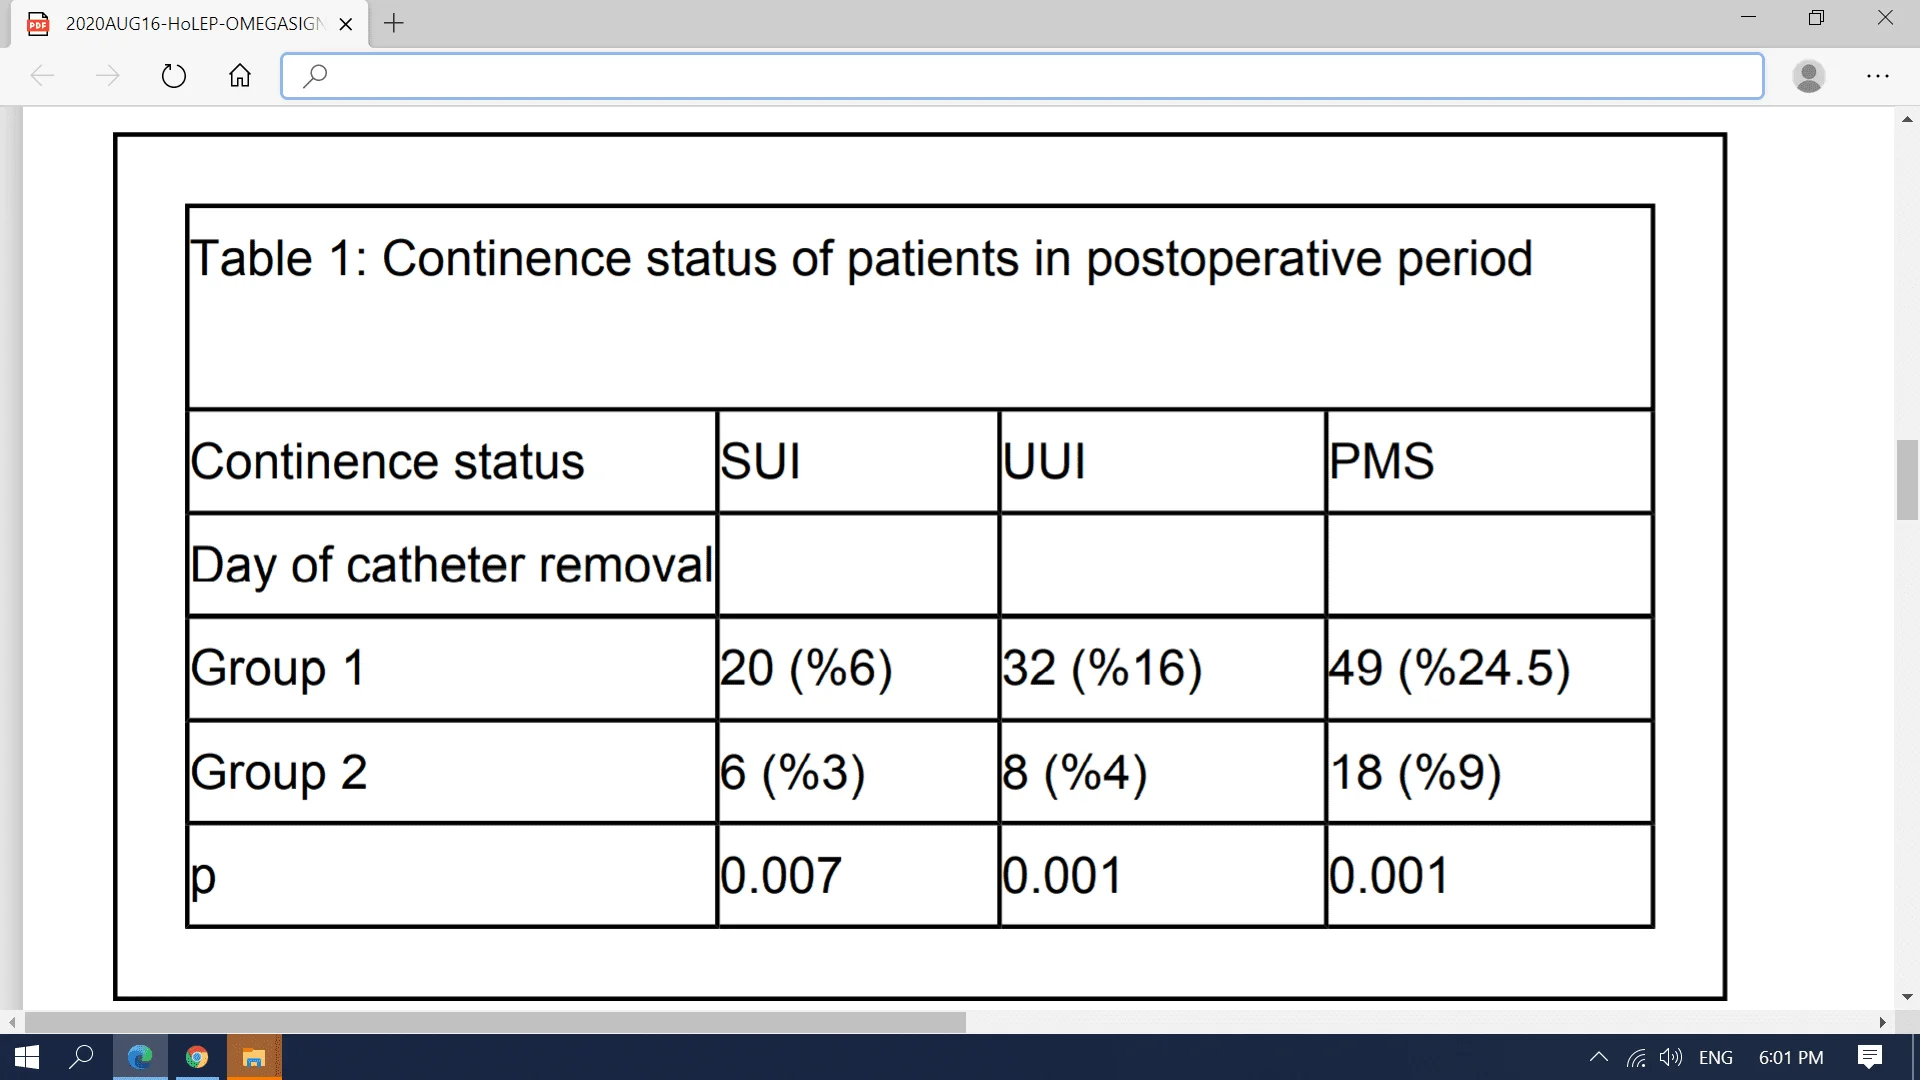Open the user profile icon
Image resolution: width=1920 pixels, height=1080 pixels.
1809,76
